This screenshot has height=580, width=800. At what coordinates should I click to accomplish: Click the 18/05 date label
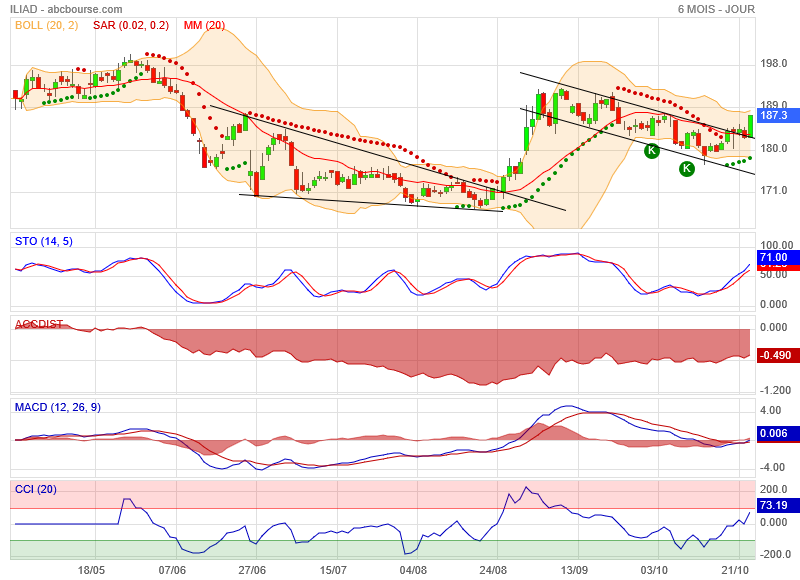[91, 570]
